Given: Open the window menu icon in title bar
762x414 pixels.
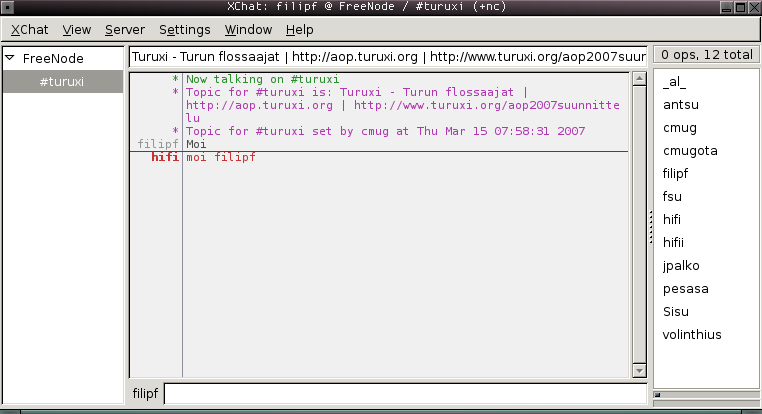Looking at the screenshot, I should (x=7, y=7).
